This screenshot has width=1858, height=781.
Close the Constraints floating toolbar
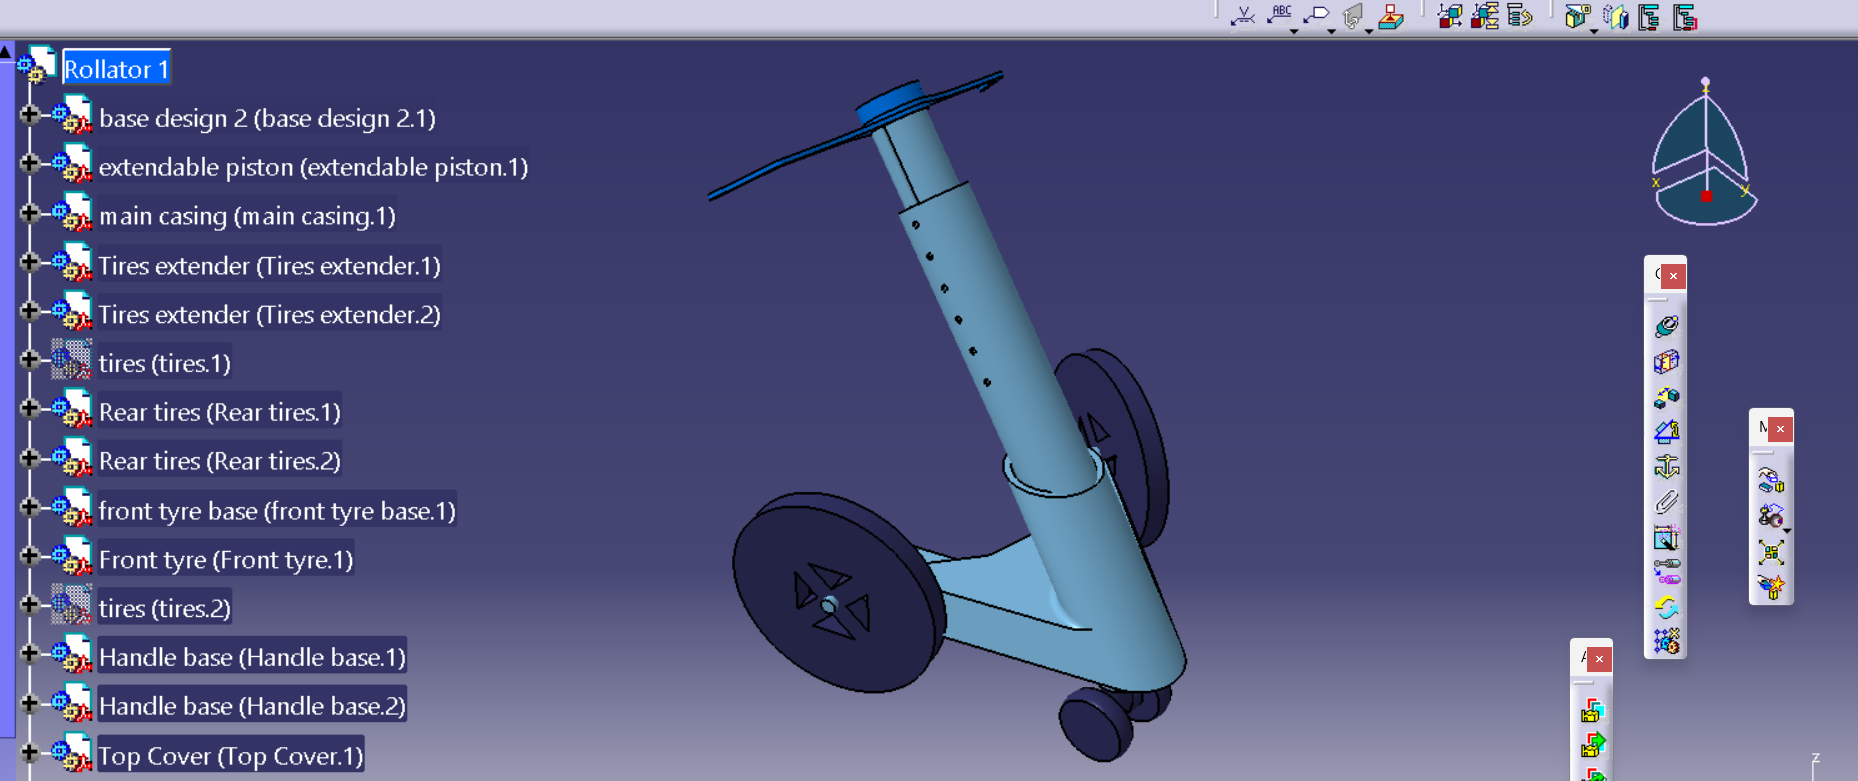[x=1673, y=276]
